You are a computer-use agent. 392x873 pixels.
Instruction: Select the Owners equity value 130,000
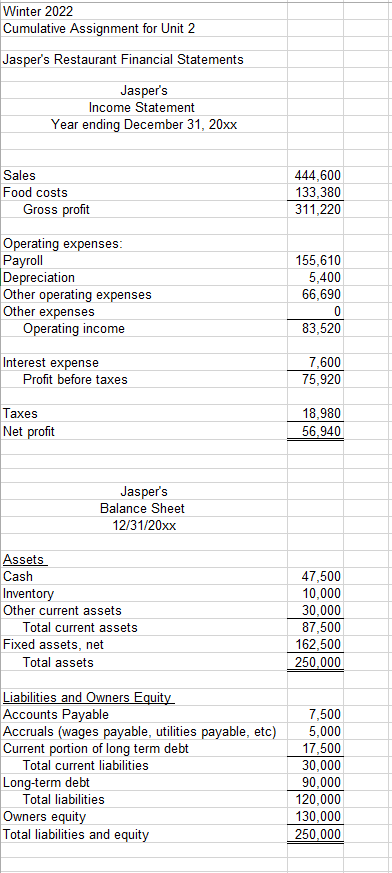coord(315,817)
